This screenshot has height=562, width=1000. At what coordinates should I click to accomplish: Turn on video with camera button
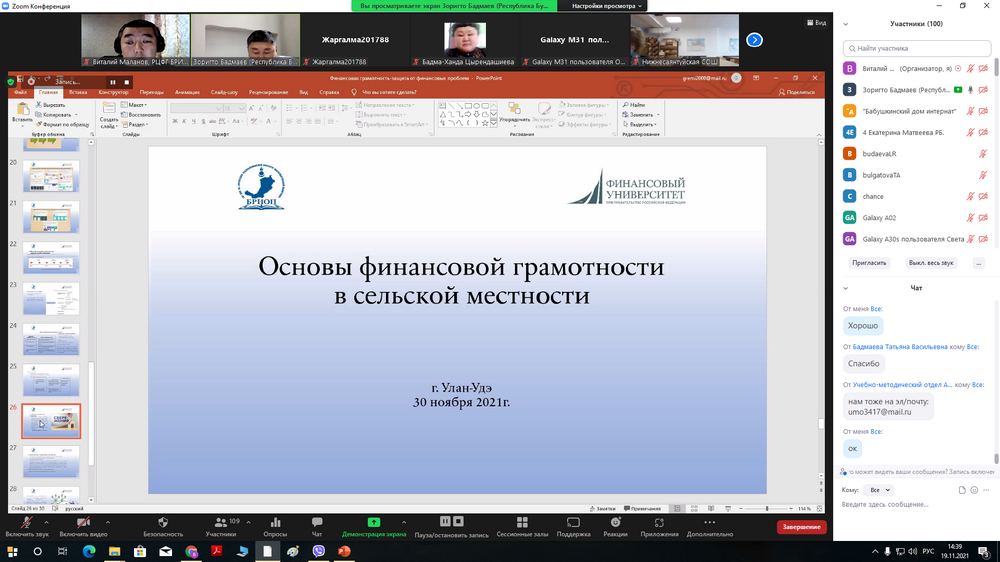[x=83, y=522]
